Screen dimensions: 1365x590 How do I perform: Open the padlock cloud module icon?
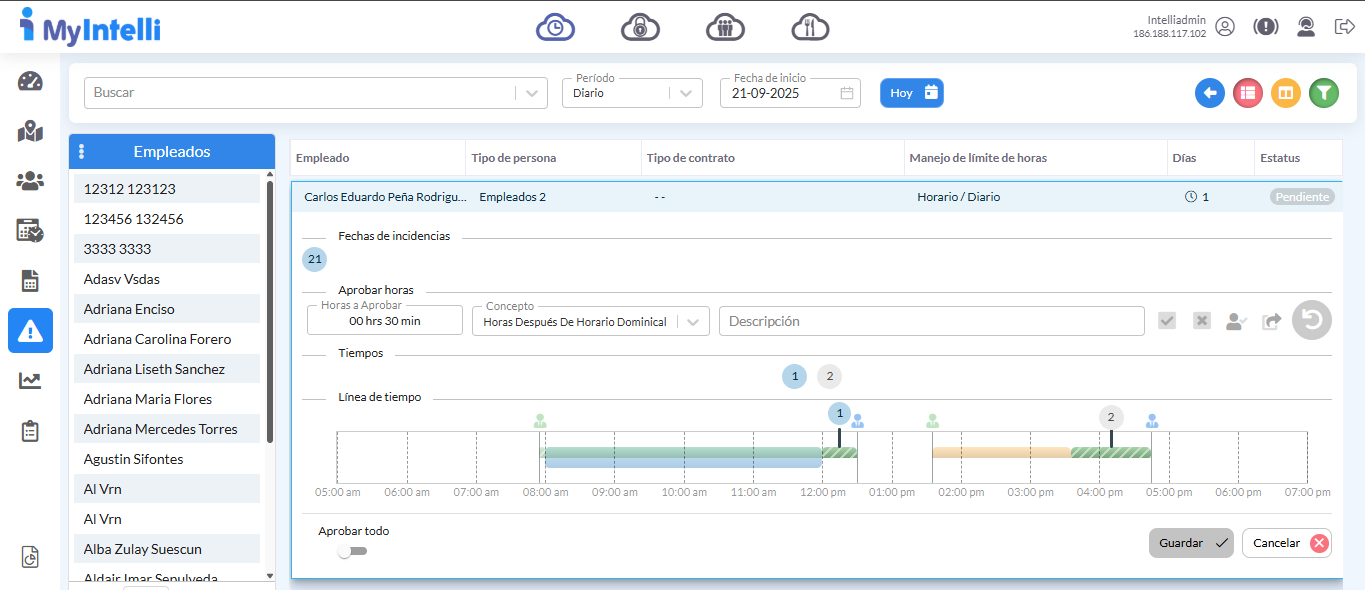pyautogui.click(x=640, y=27)
